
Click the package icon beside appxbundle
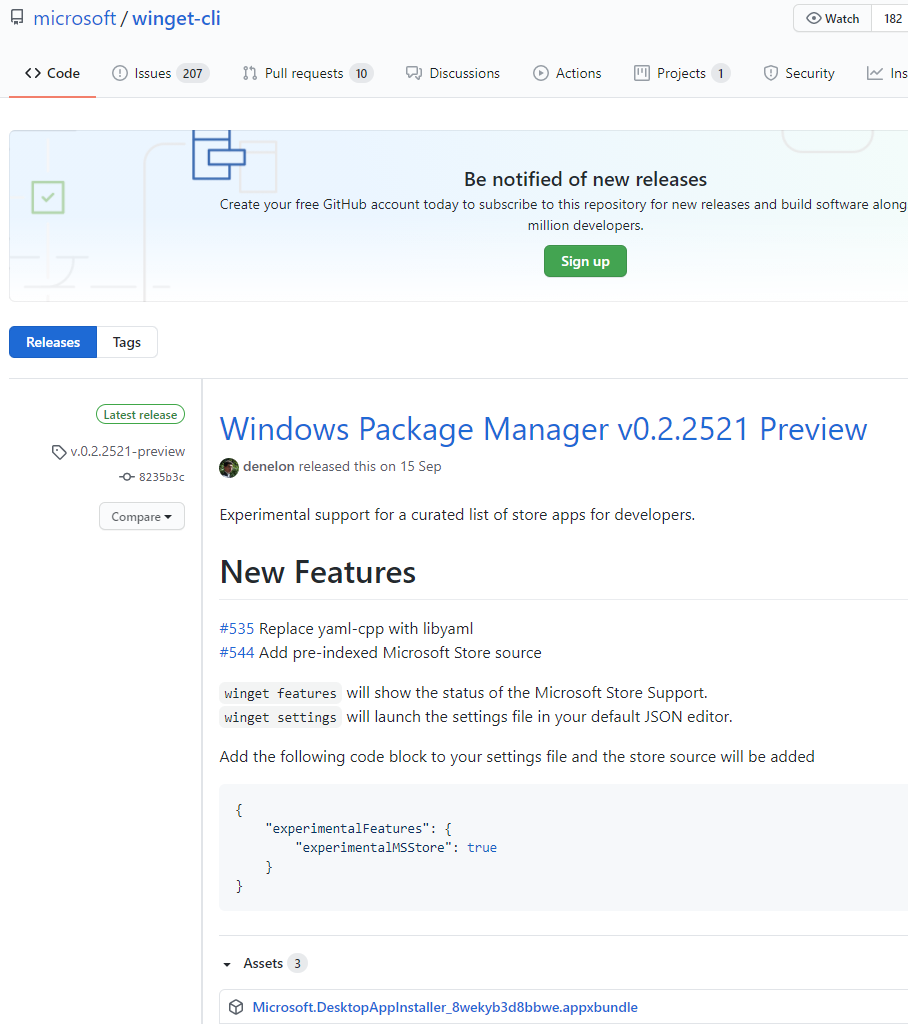click(x=236, y=1007)
